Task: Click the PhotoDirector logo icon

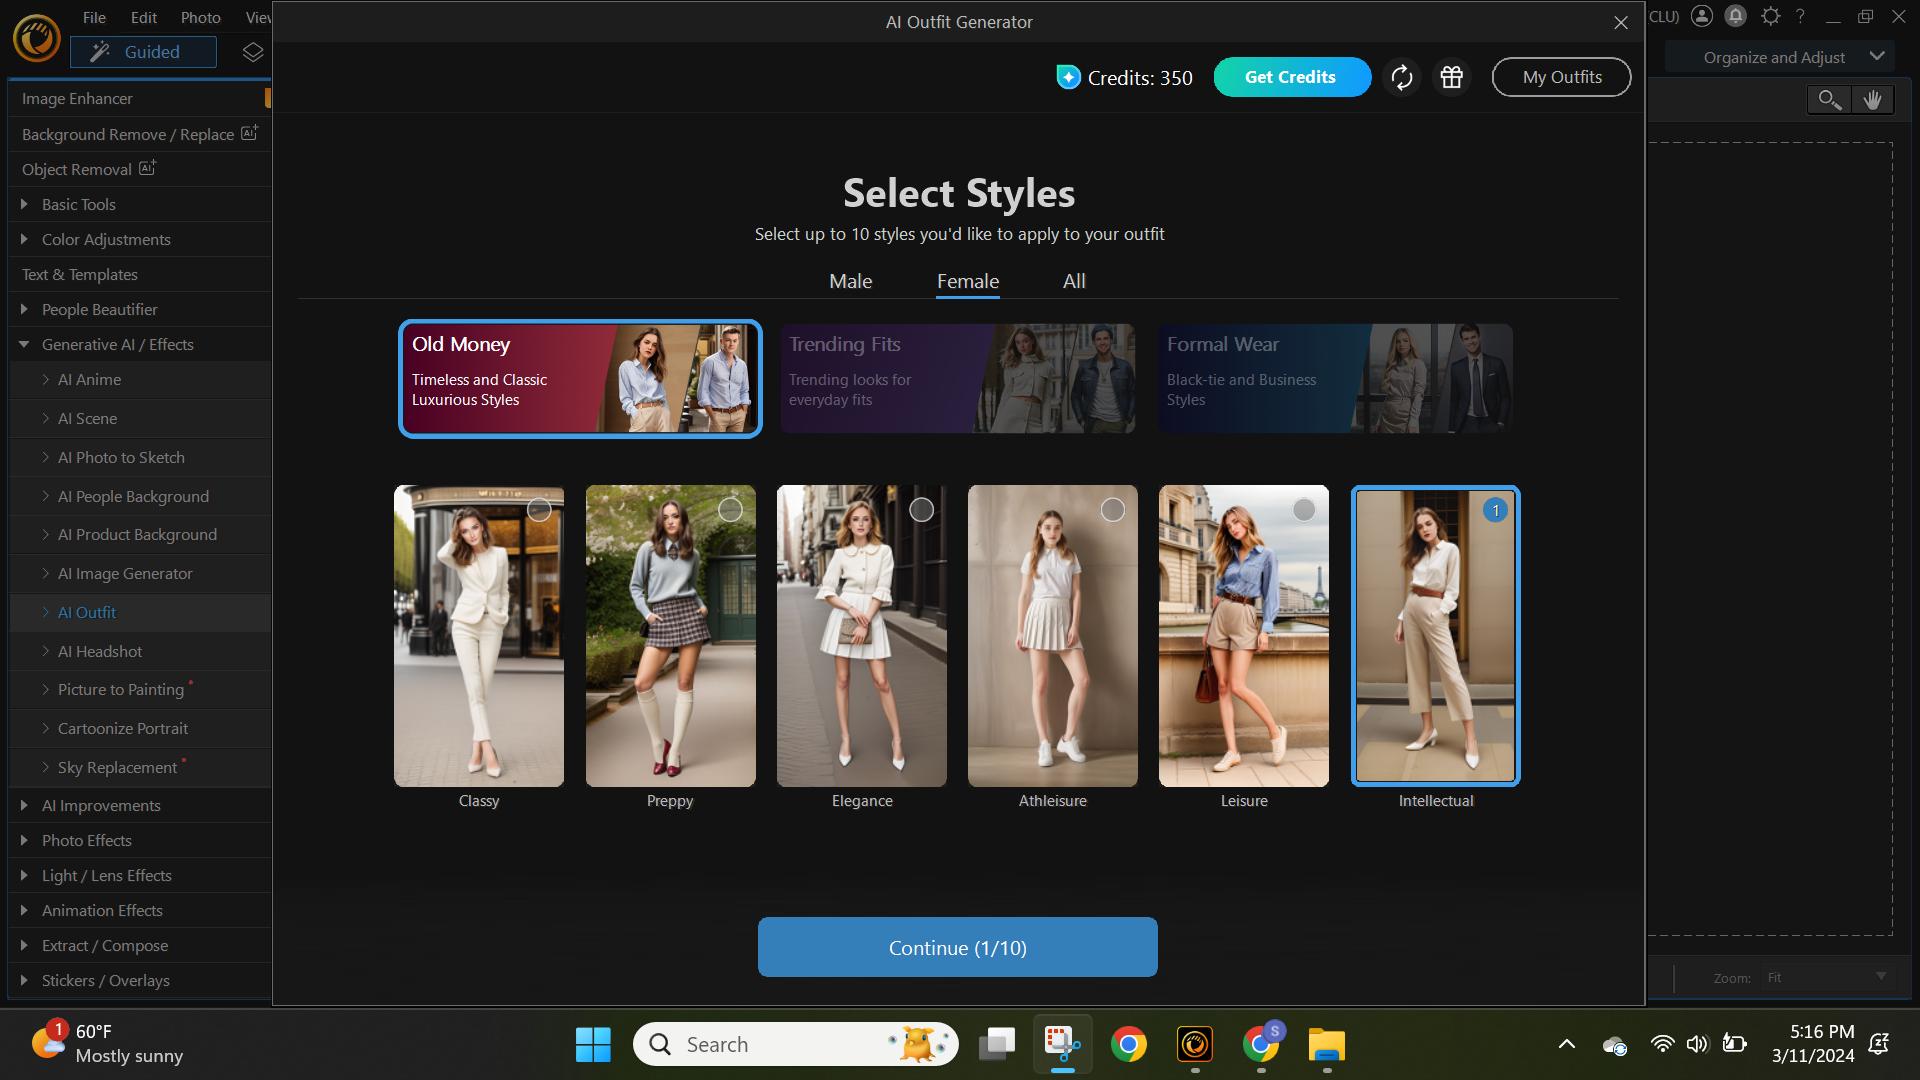Action: [37, 39]
